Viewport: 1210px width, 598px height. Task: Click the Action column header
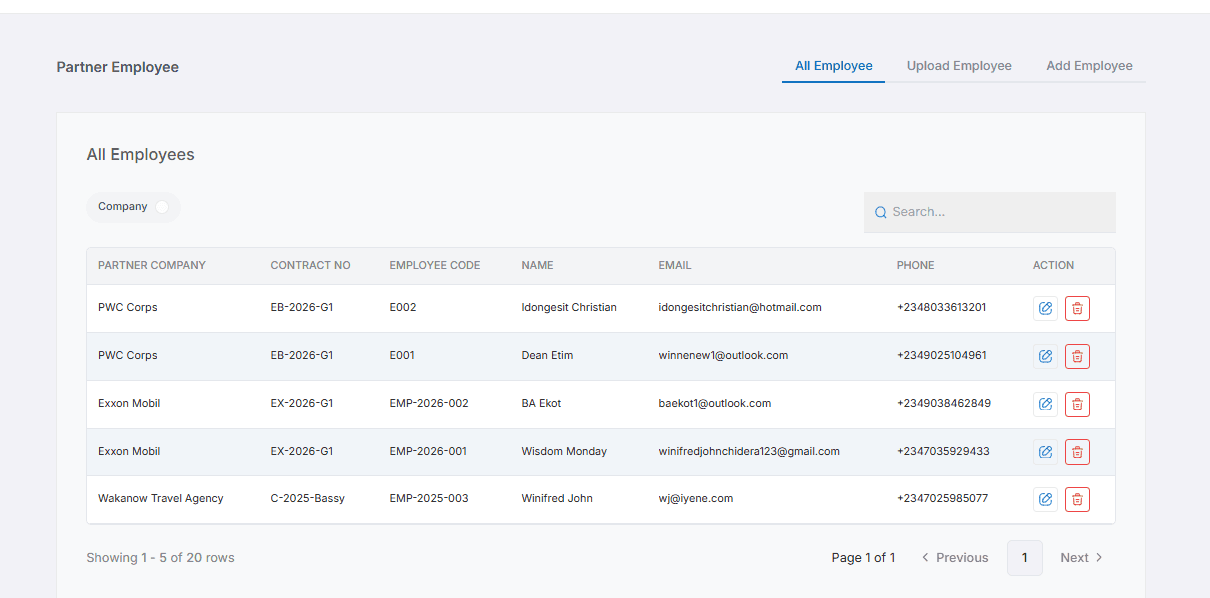pyautogui.click(x=1053, y=266)
